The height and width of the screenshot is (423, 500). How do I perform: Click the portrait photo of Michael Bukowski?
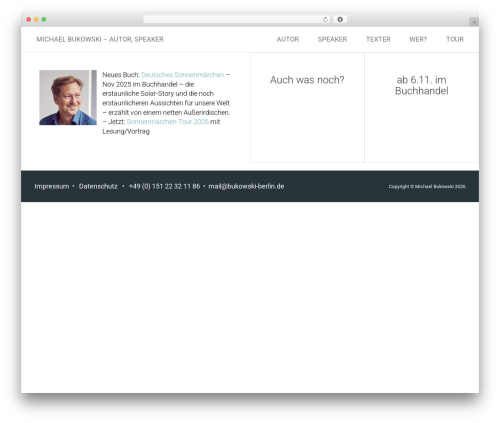click(x=68, y=97)
